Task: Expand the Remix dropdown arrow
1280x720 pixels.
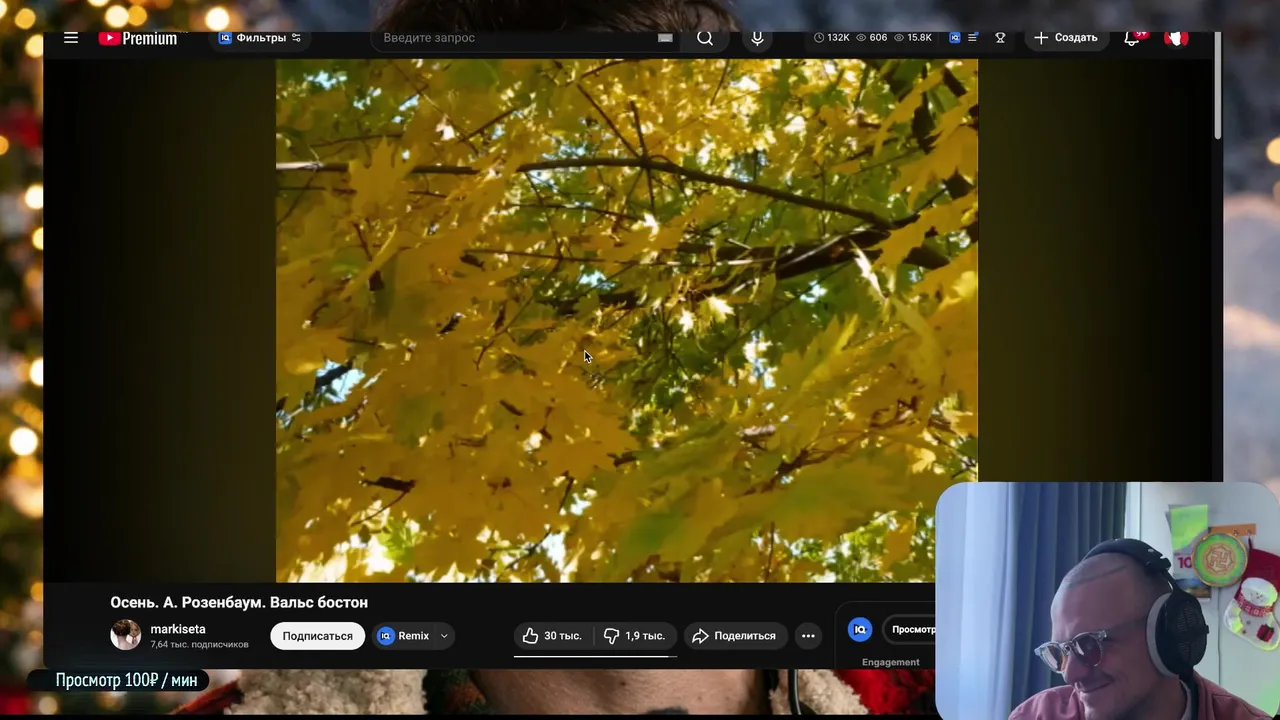Action: [444, 636]
